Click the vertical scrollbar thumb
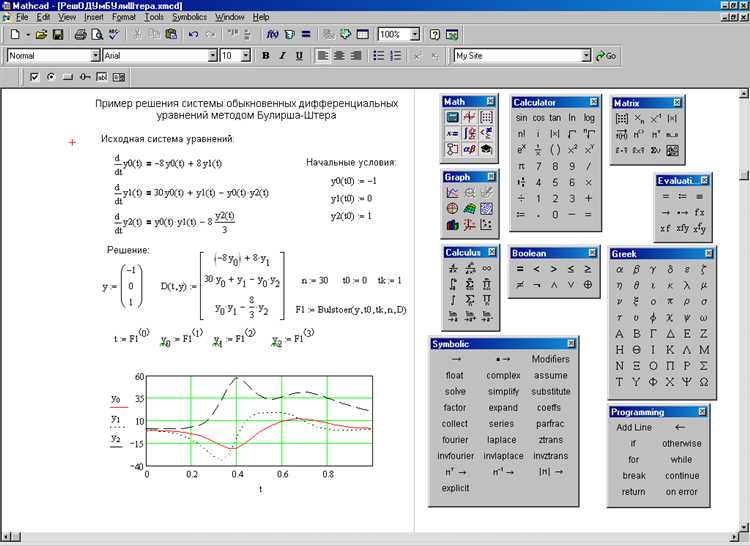 743,174
